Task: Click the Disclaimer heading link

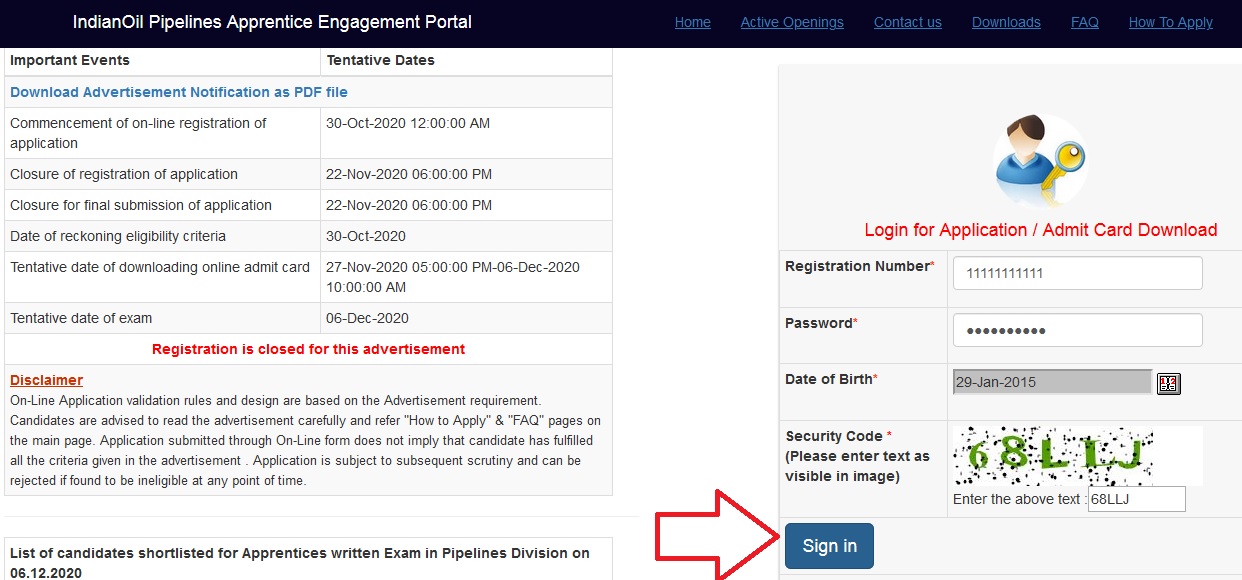Action: tap(46, 380)
